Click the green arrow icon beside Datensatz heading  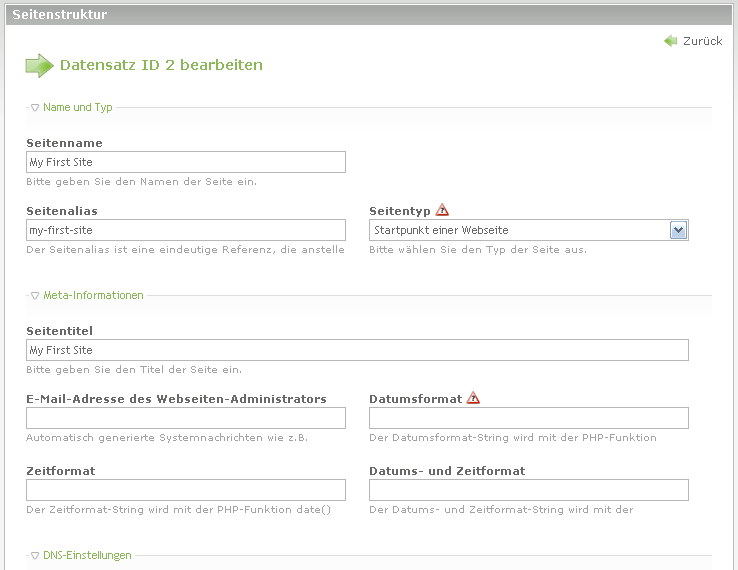click(39, 66)
